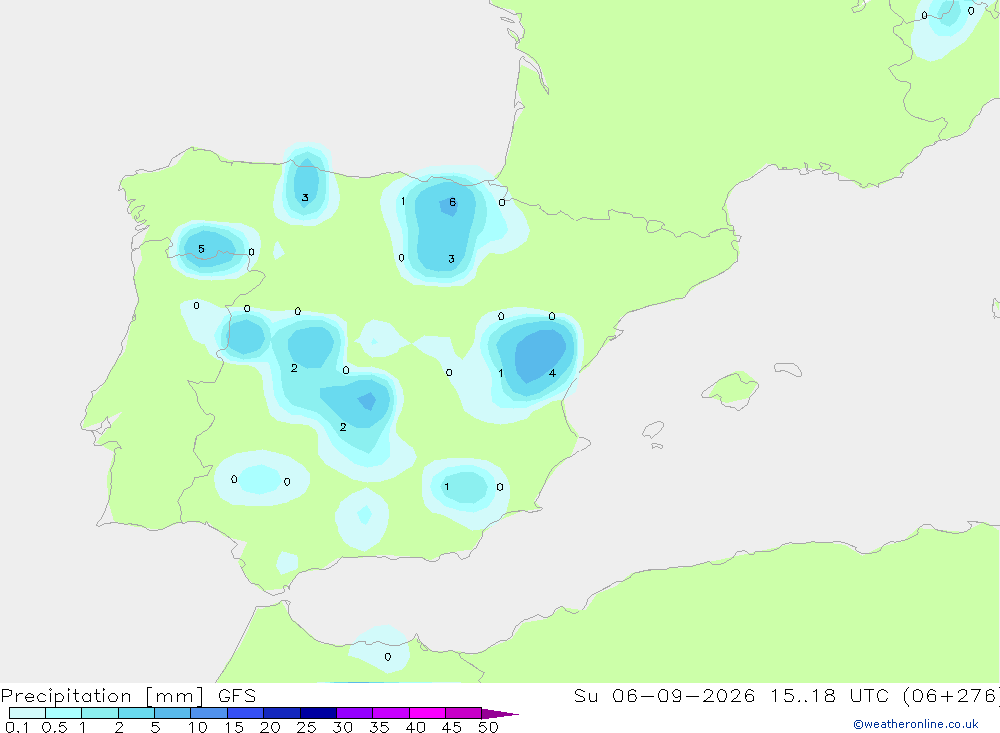Viewport: 1000px width, 733px height.
Task: Click the "15" legend scale label
Action: pos(234,727)
